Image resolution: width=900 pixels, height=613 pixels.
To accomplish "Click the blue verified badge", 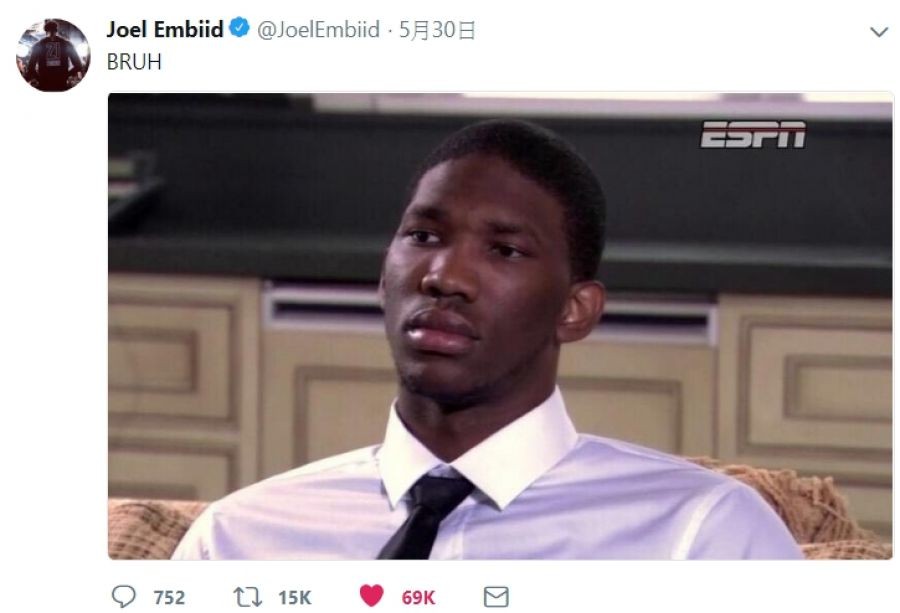I will (x=239, y=28).
